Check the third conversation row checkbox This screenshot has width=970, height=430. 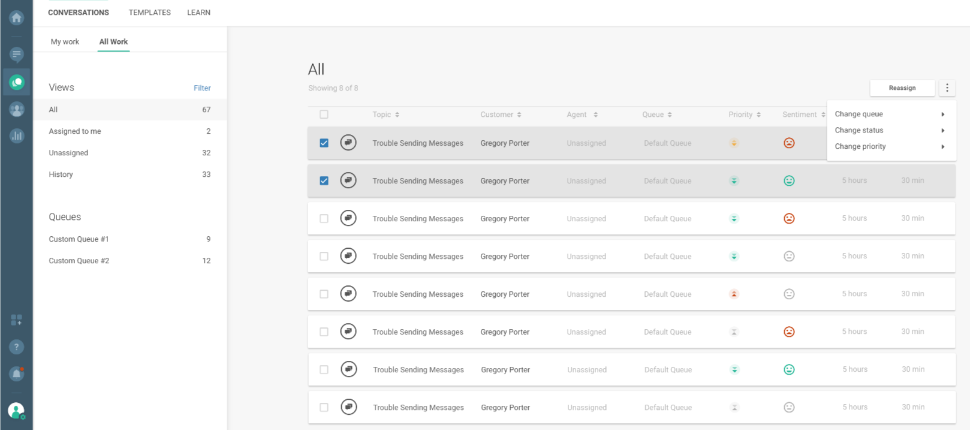pos(324,218)
